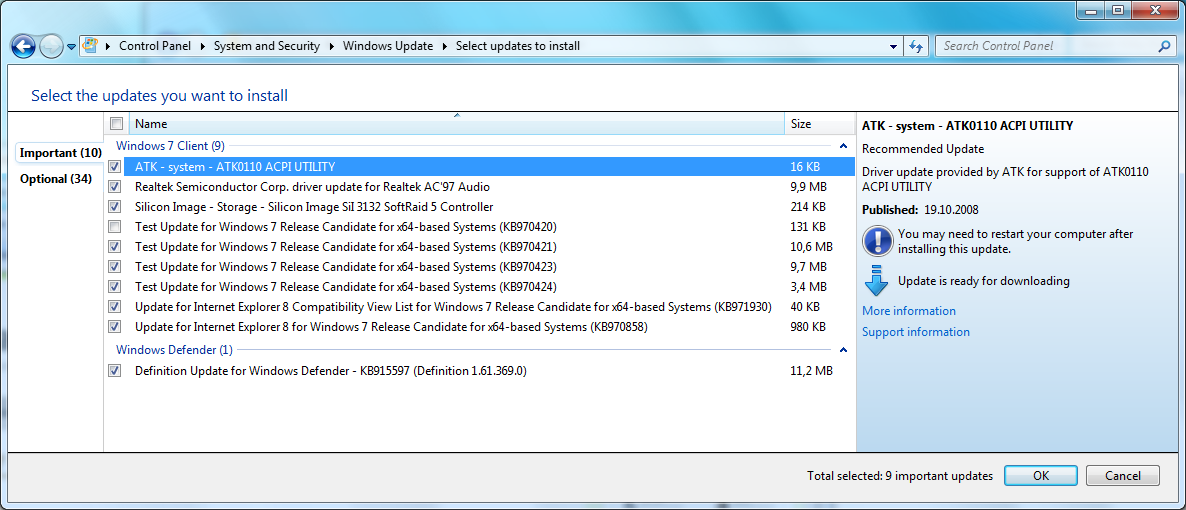Open the System and Security breadcrumb
Screen dimensions: 1186x510
click(x=267, y=46)
